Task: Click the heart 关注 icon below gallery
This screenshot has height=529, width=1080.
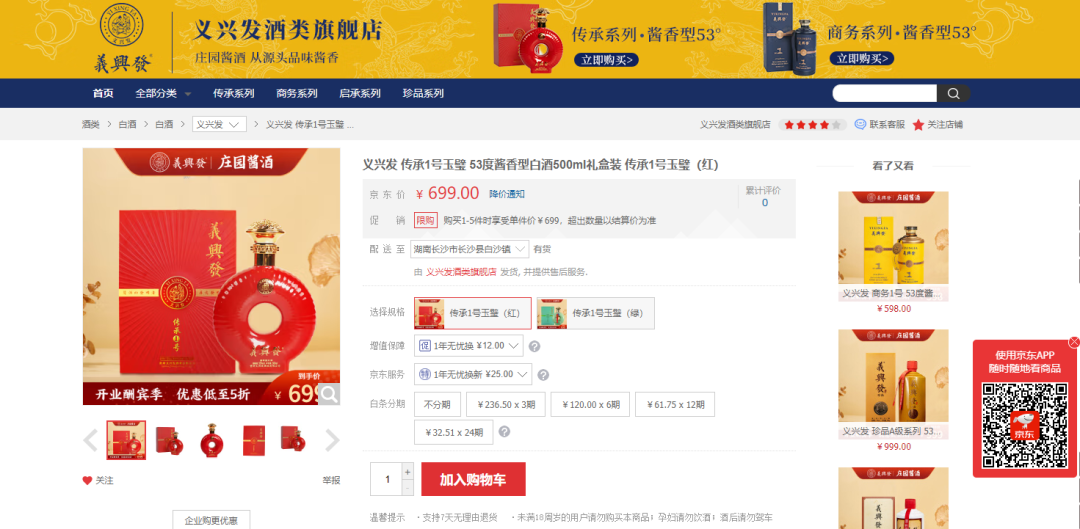Action: (x=87, y=481)
